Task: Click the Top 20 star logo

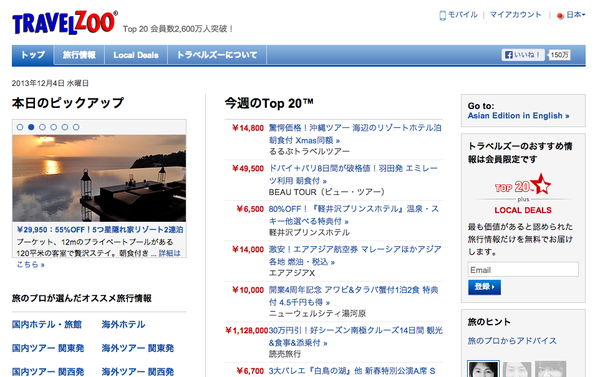Action: pos(523,184)
